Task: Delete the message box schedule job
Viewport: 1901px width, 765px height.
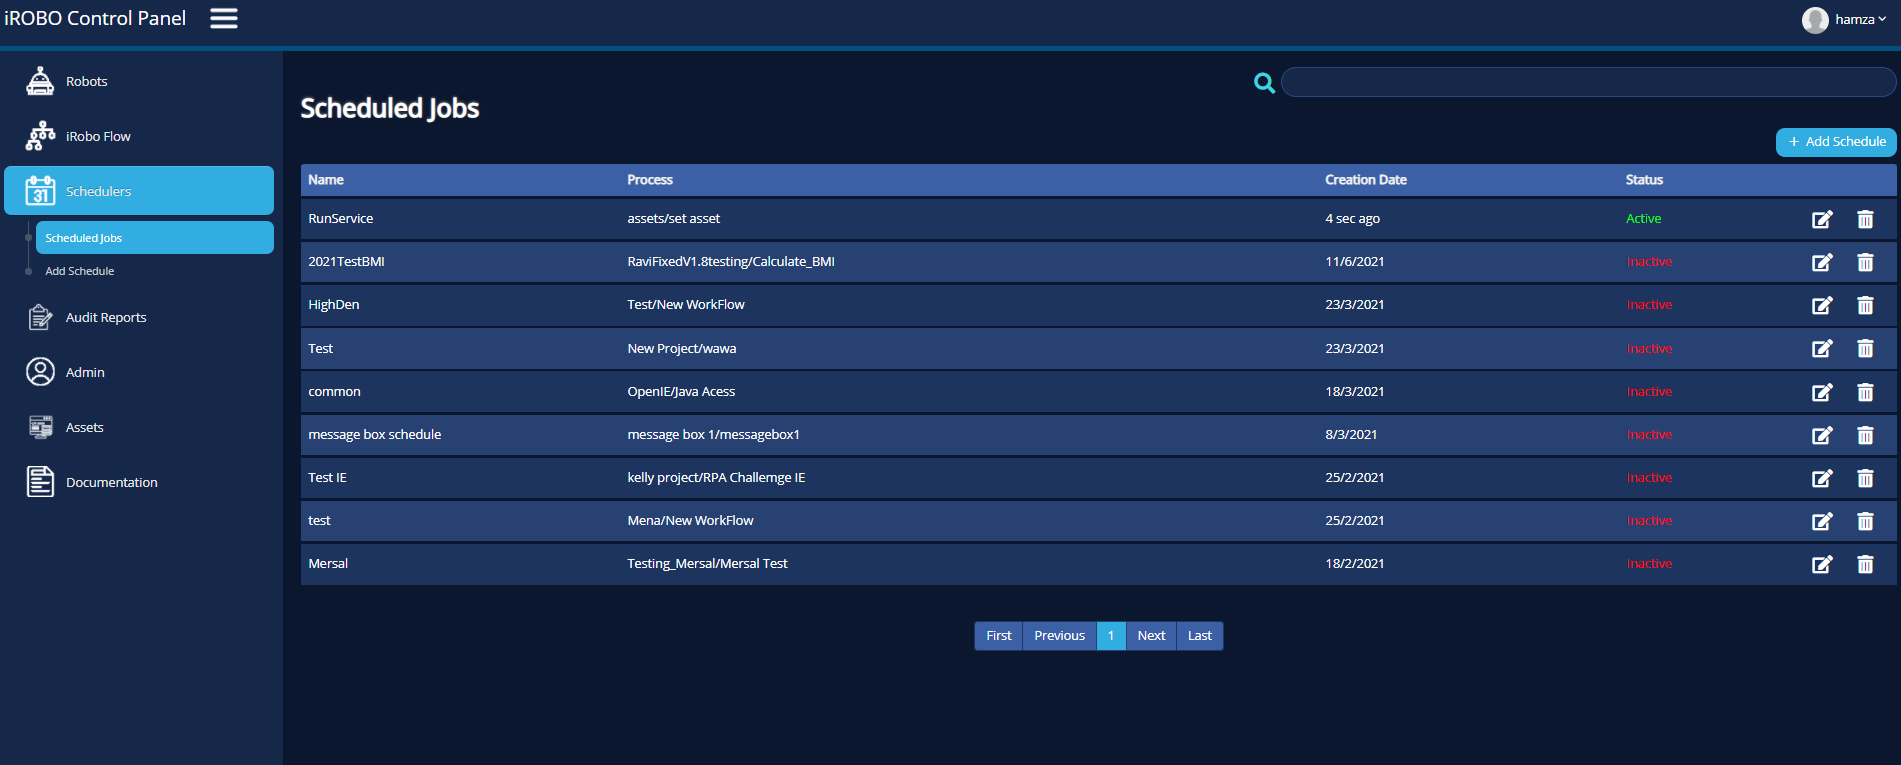Action: (x=1865, y=435)
